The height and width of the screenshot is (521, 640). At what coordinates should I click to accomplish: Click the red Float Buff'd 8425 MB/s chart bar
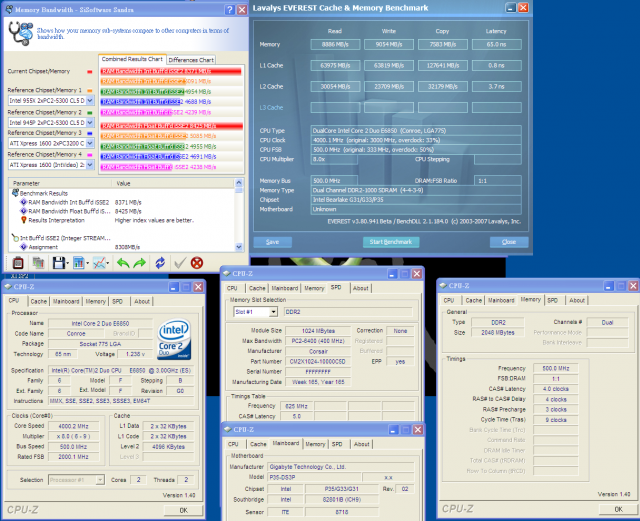point(172,126)
